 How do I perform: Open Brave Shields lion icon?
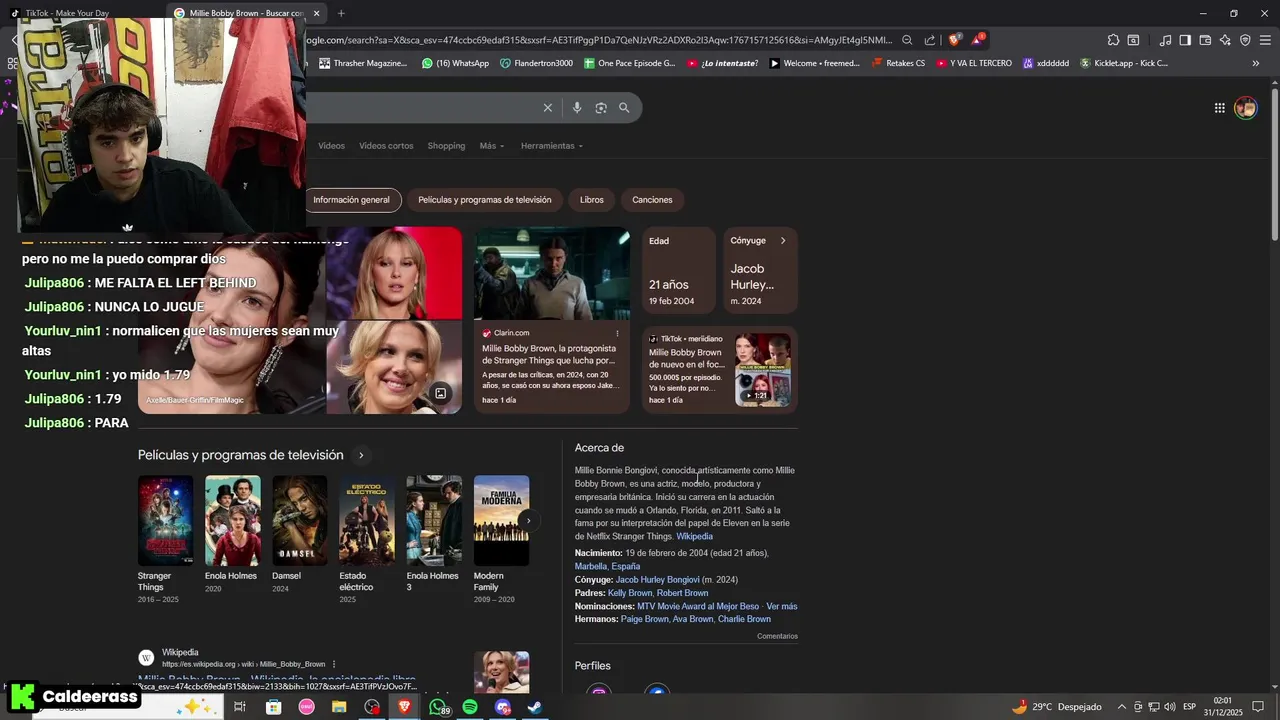954,40
